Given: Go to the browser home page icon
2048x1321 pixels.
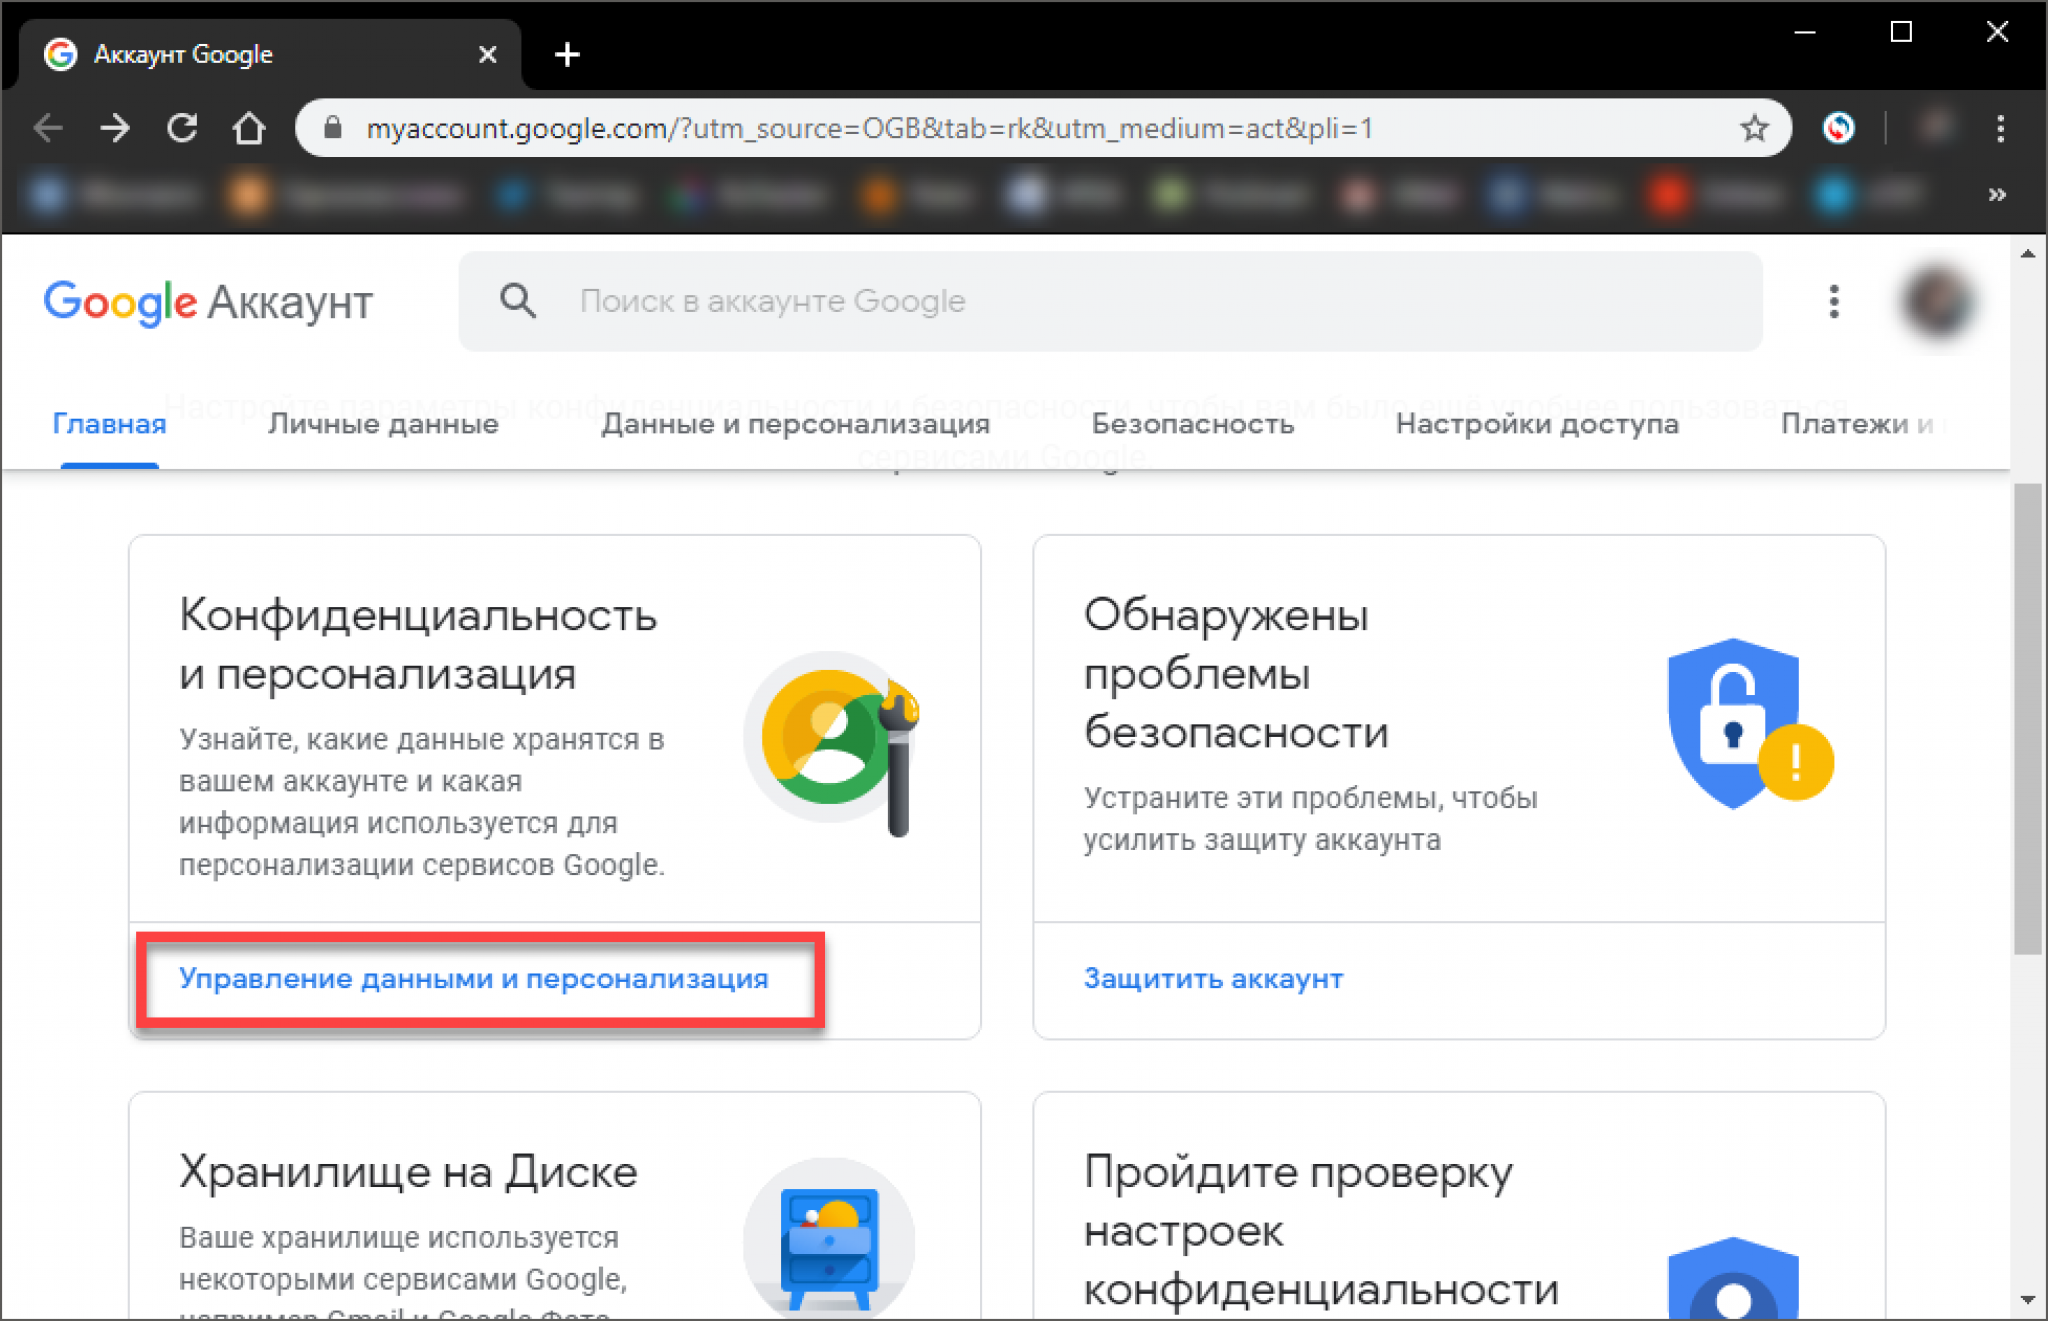Looking at the screenshot, I should [x=249, y=128].
